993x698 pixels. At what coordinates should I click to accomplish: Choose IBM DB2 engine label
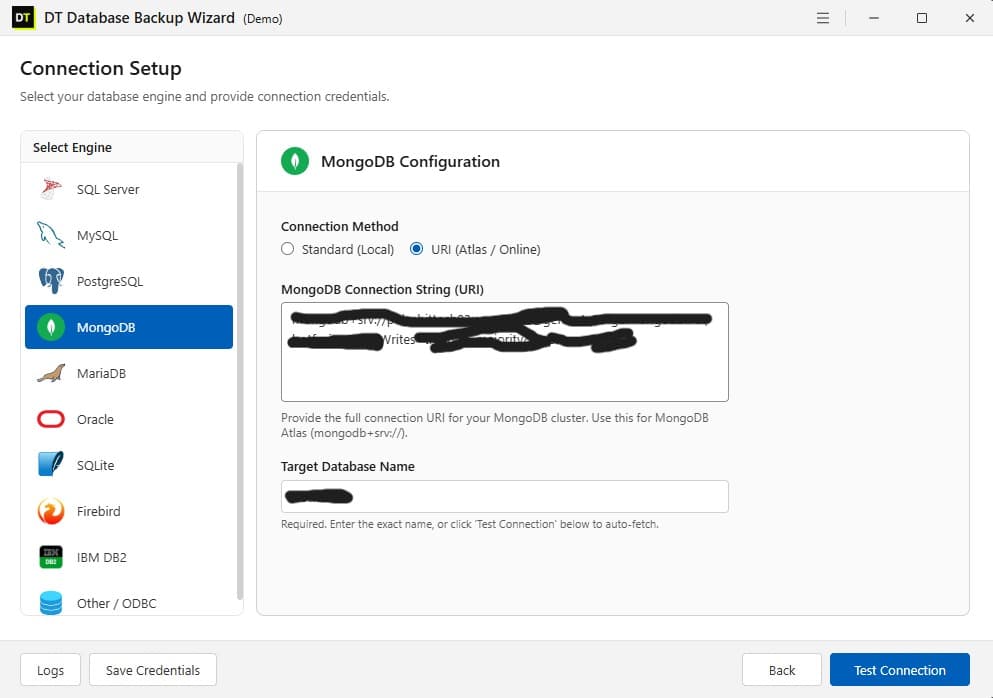101,557
